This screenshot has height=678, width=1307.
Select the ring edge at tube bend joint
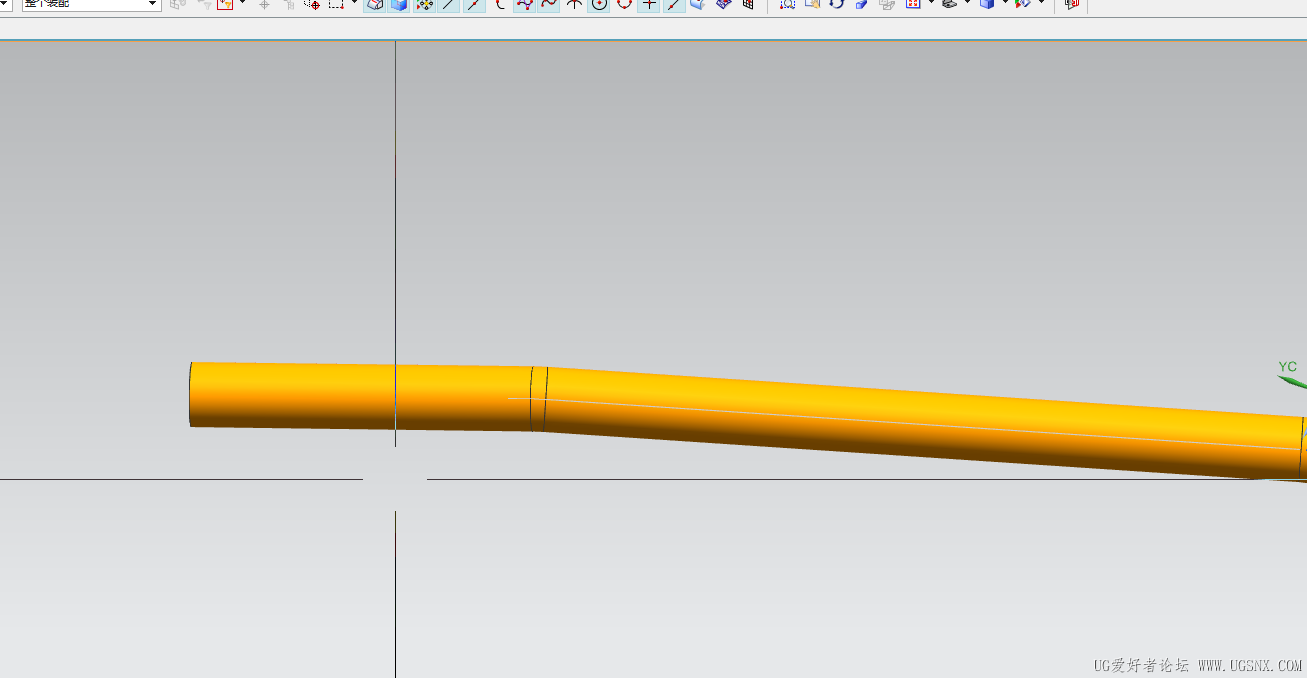(x=538, y=399)
